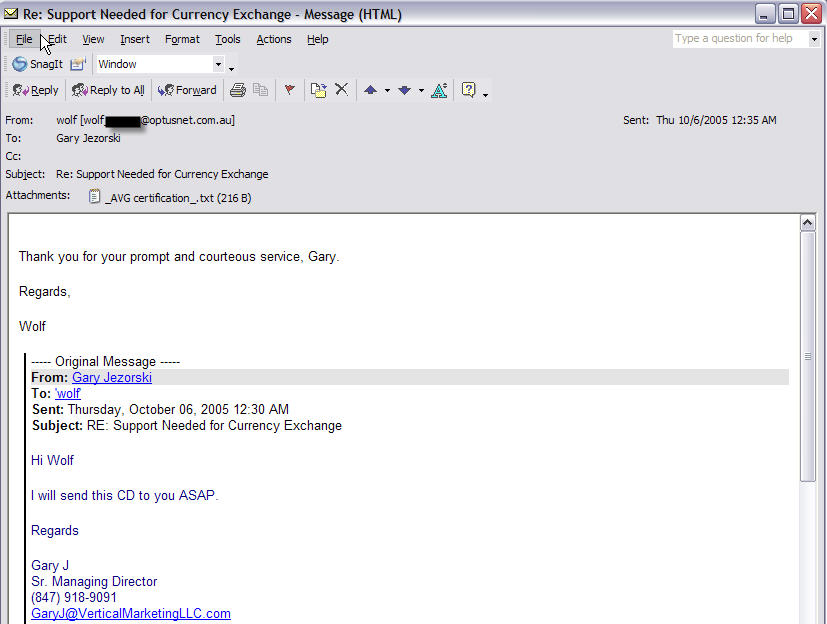
Task: Open the Actions menu
Action: tap(273, 39)
